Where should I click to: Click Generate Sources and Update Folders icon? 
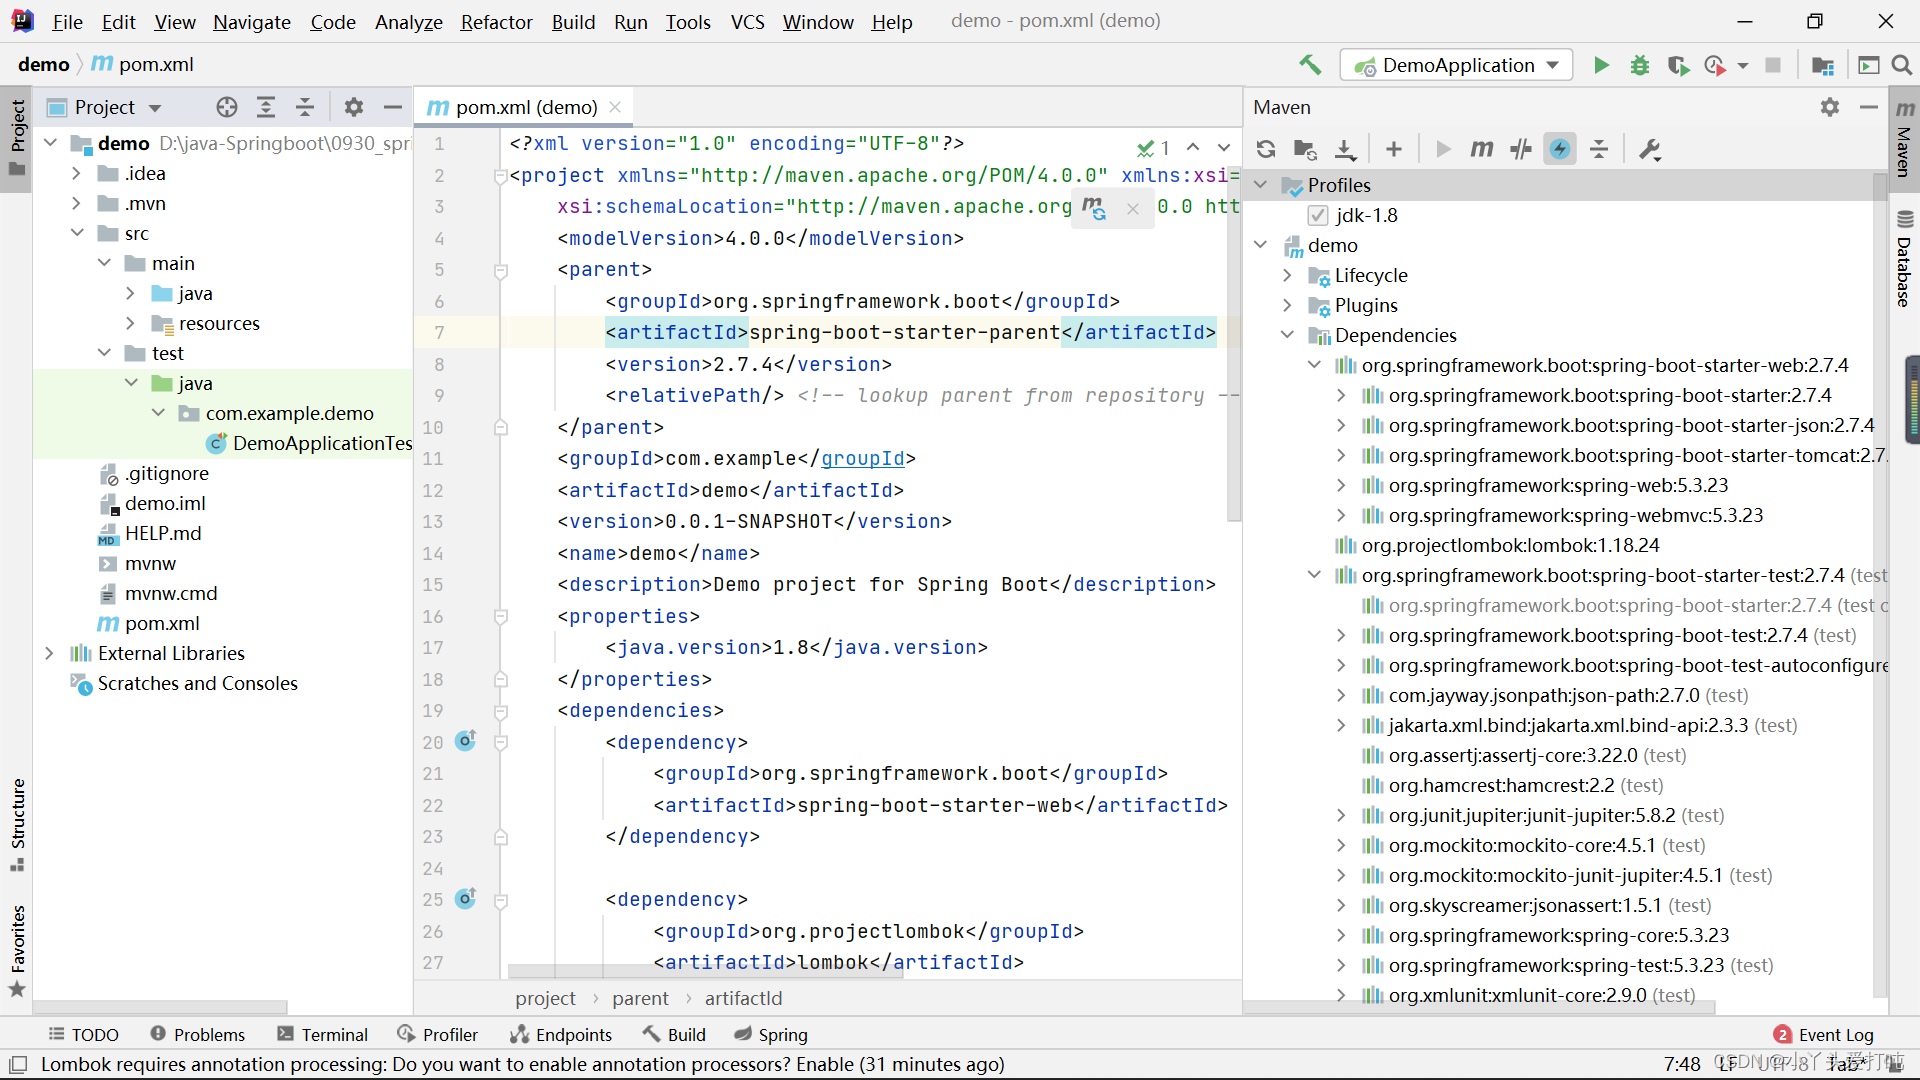[1305, 149]
